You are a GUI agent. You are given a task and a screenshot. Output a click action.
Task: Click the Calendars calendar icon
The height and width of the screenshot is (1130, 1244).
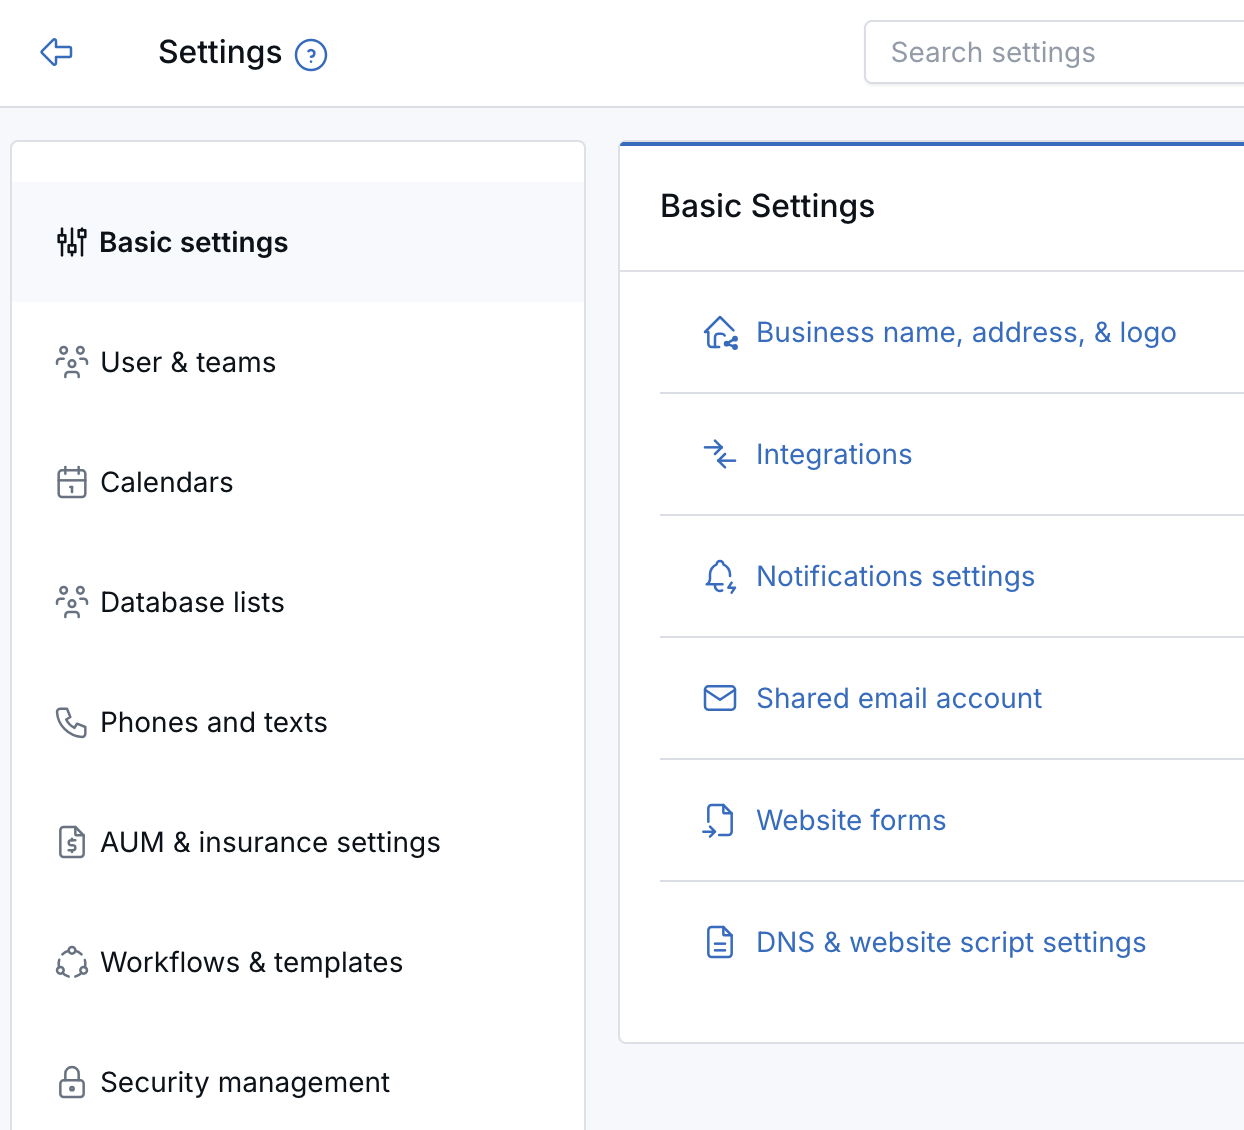(72, 482)
